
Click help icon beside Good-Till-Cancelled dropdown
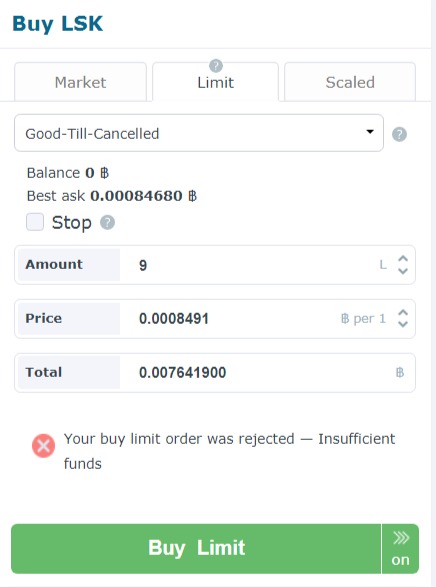tap(399, 134)
